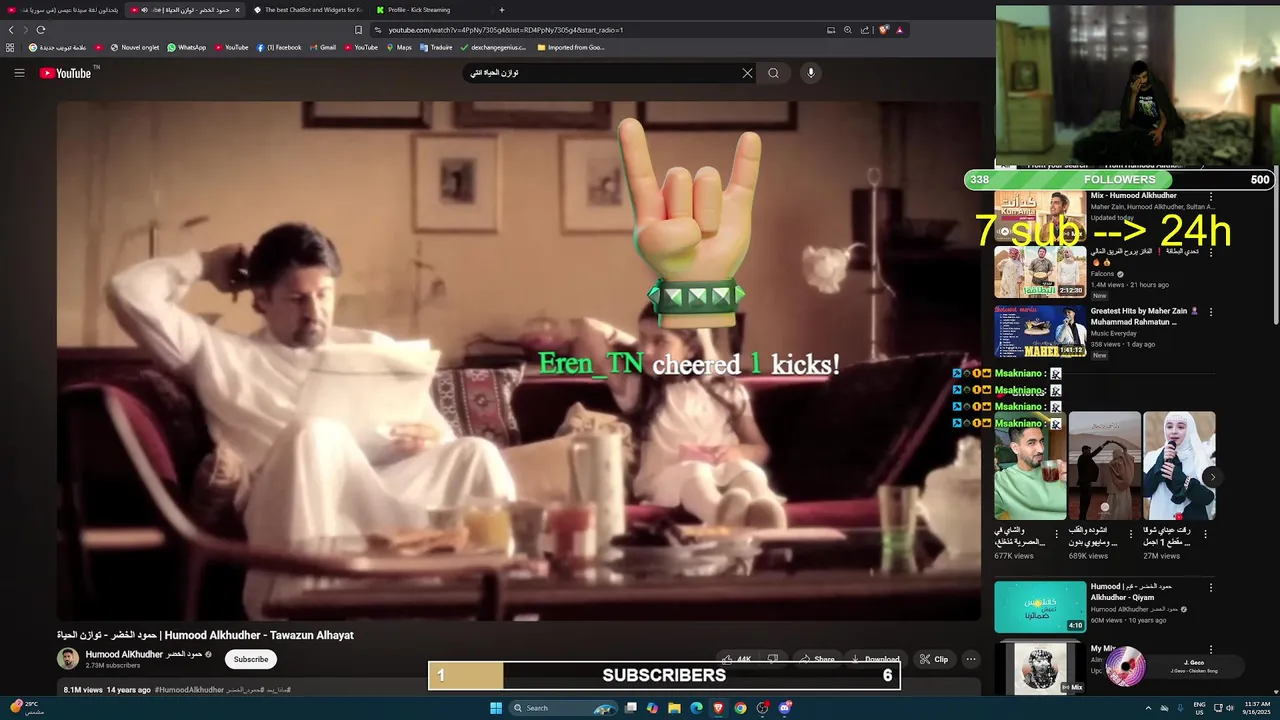Viewport: 1280px width, 720px height.
Task: Open a new browser tab
Action: tap(502, 10)
